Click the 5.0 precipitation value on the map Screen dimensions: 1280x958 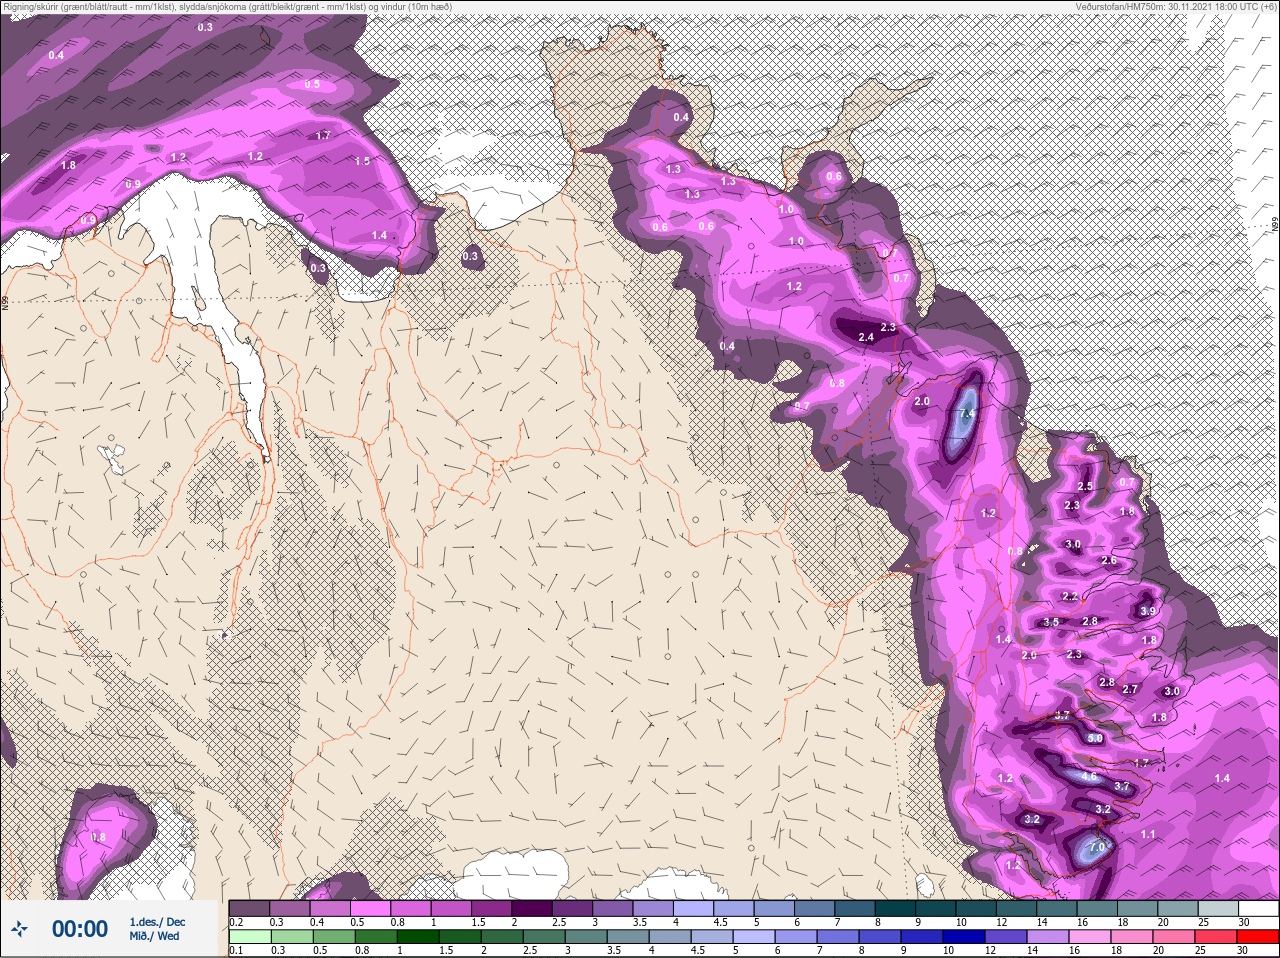click(x=1095, y=738)
